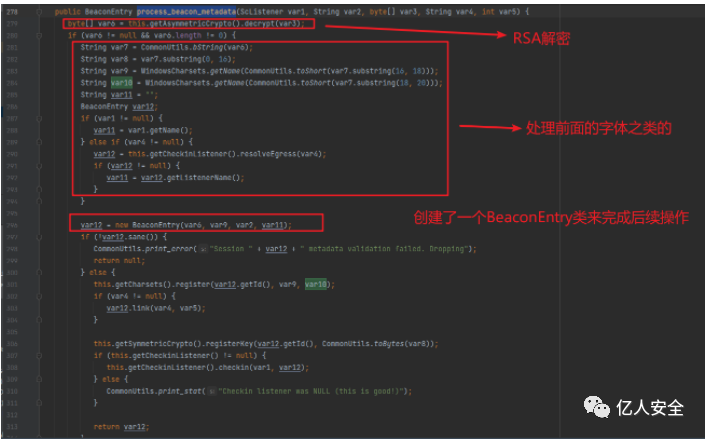Fold the getCheckinListener if block at line 307
707x439 pixels.
(39, 356)
